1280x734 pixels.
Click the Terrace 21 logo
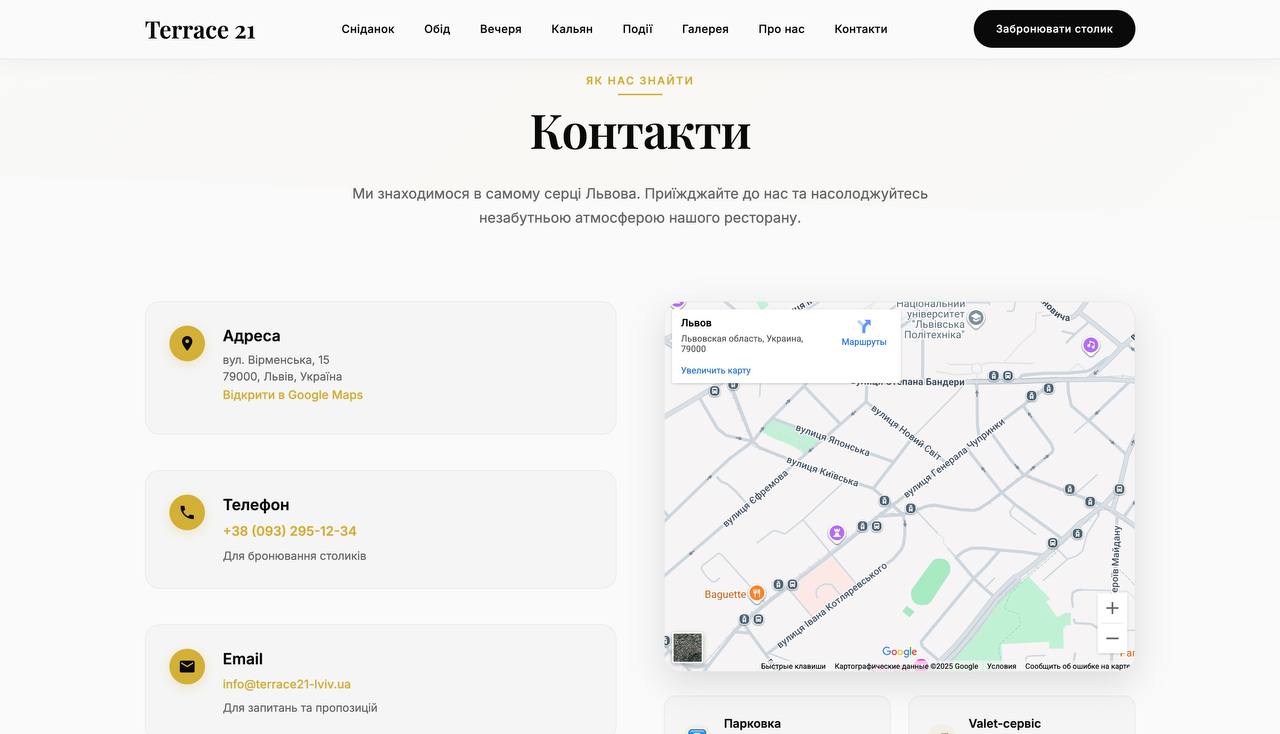(200, 30)
